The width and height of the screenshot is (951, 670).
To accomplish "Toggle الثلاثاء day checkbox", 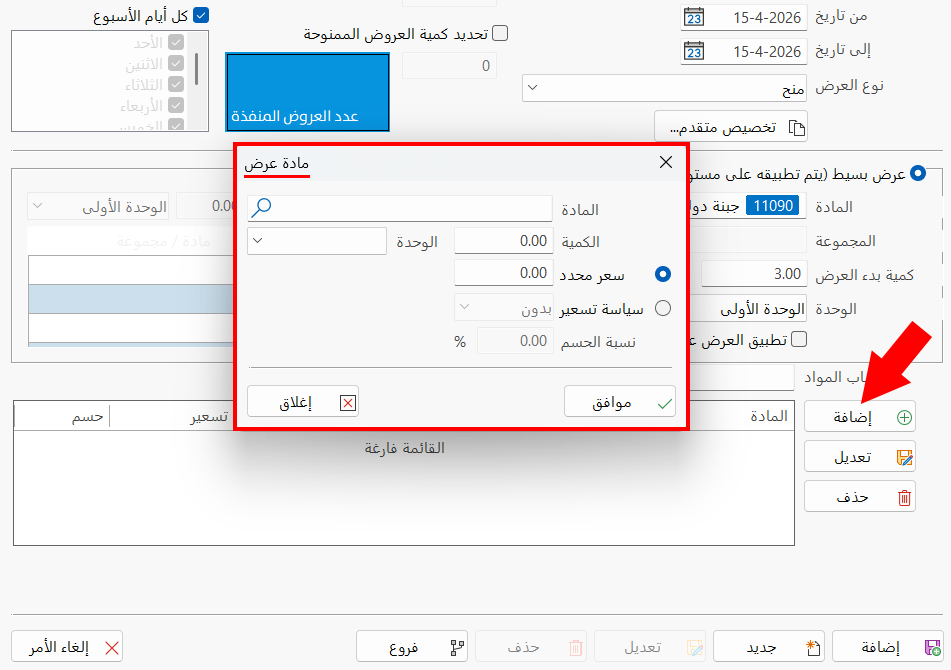I will coord(176,84).
